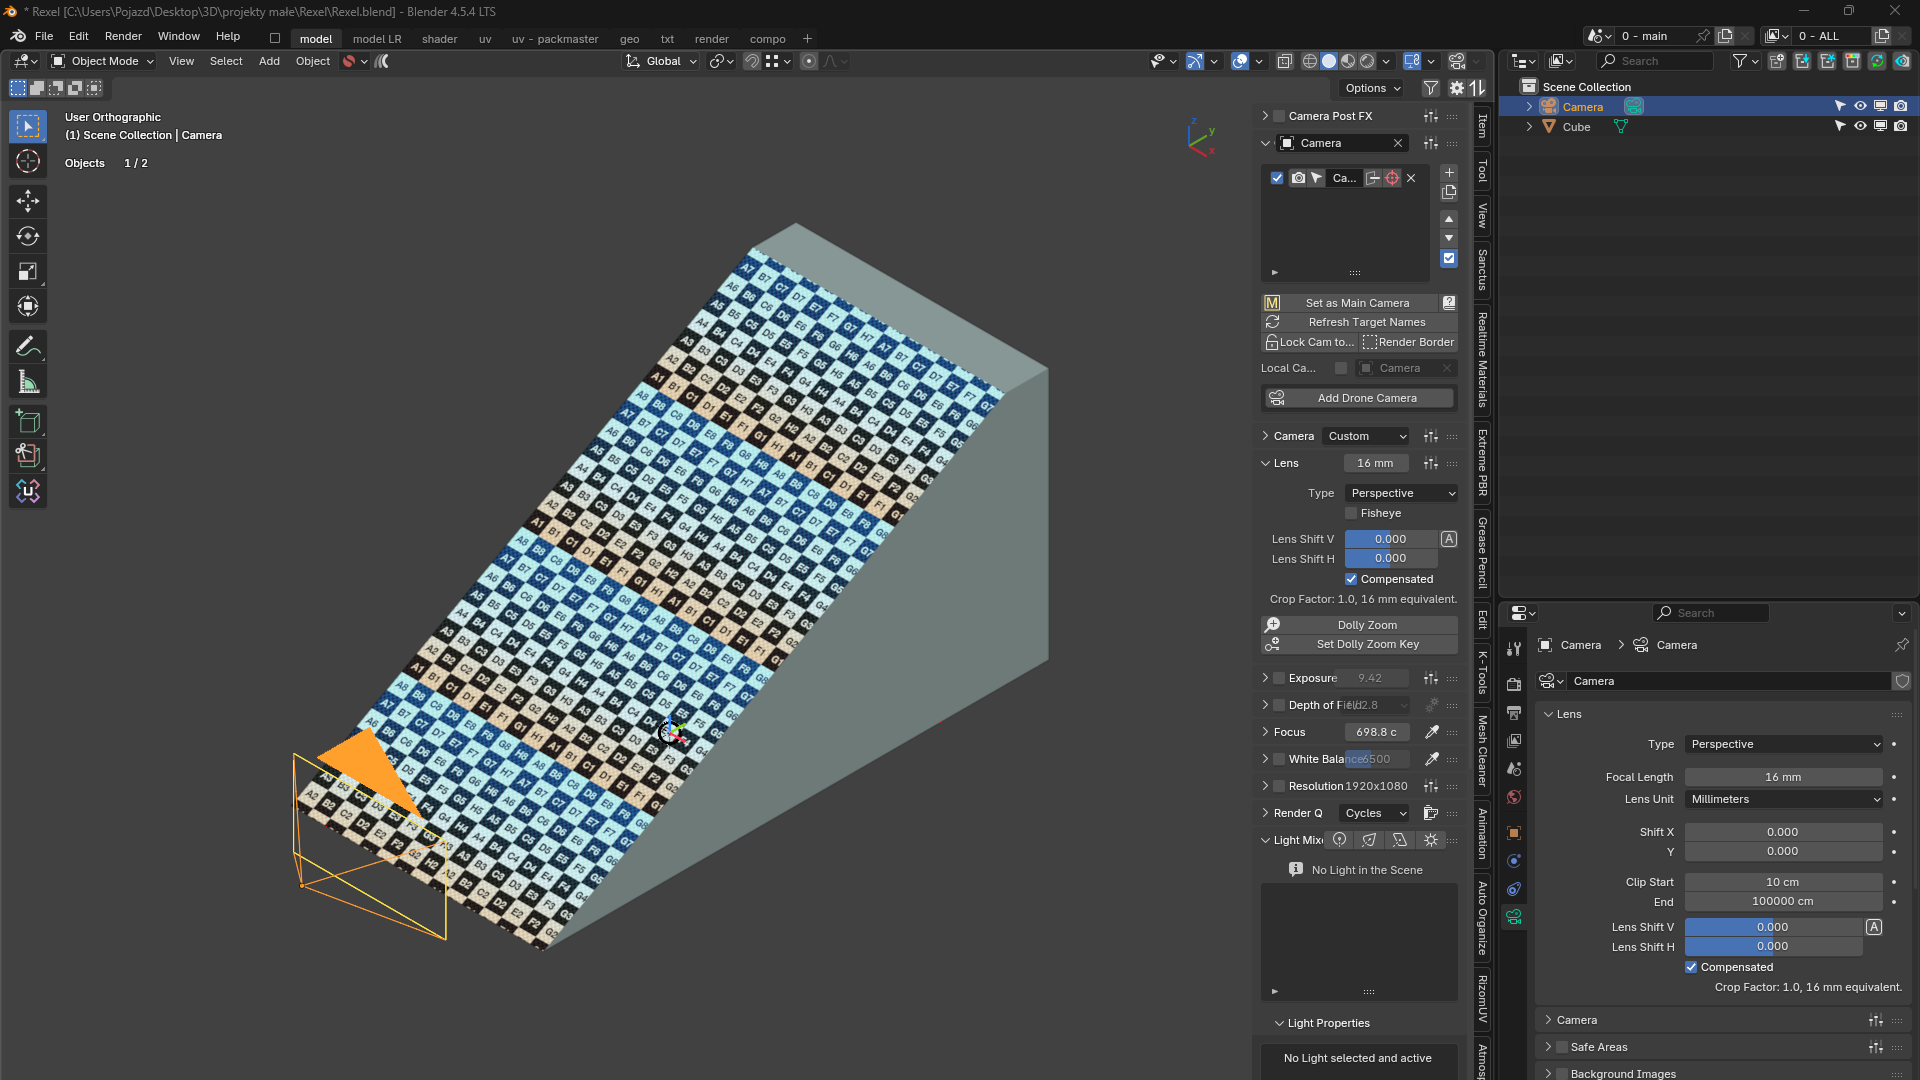Uncheck Compensated in the properties editor
1920x1080 pixels.
pyautogui.click(x=1691, y=967)
